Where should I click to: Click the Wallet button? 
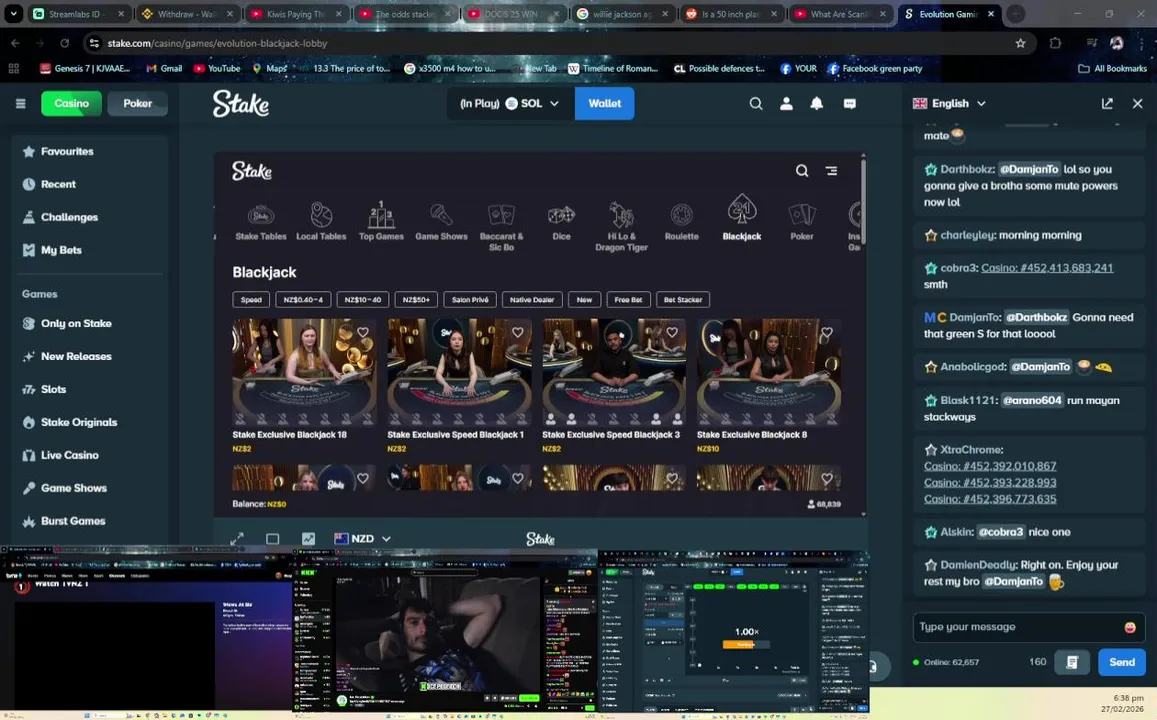tap(604, 103)
